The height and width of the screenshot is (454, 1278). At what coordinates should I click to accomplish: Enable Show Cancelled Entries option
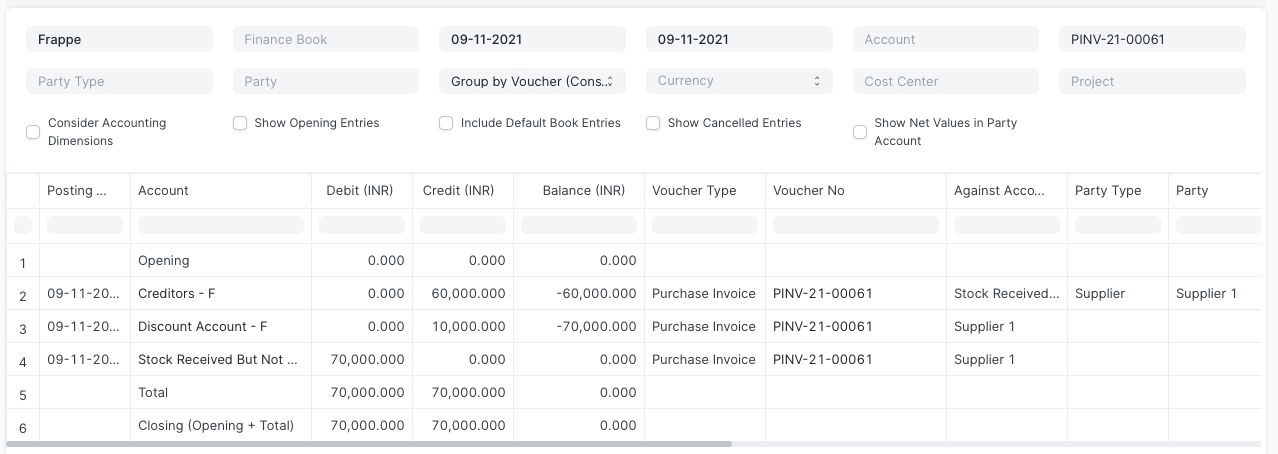pyautogui.click(x=653, y=123)
